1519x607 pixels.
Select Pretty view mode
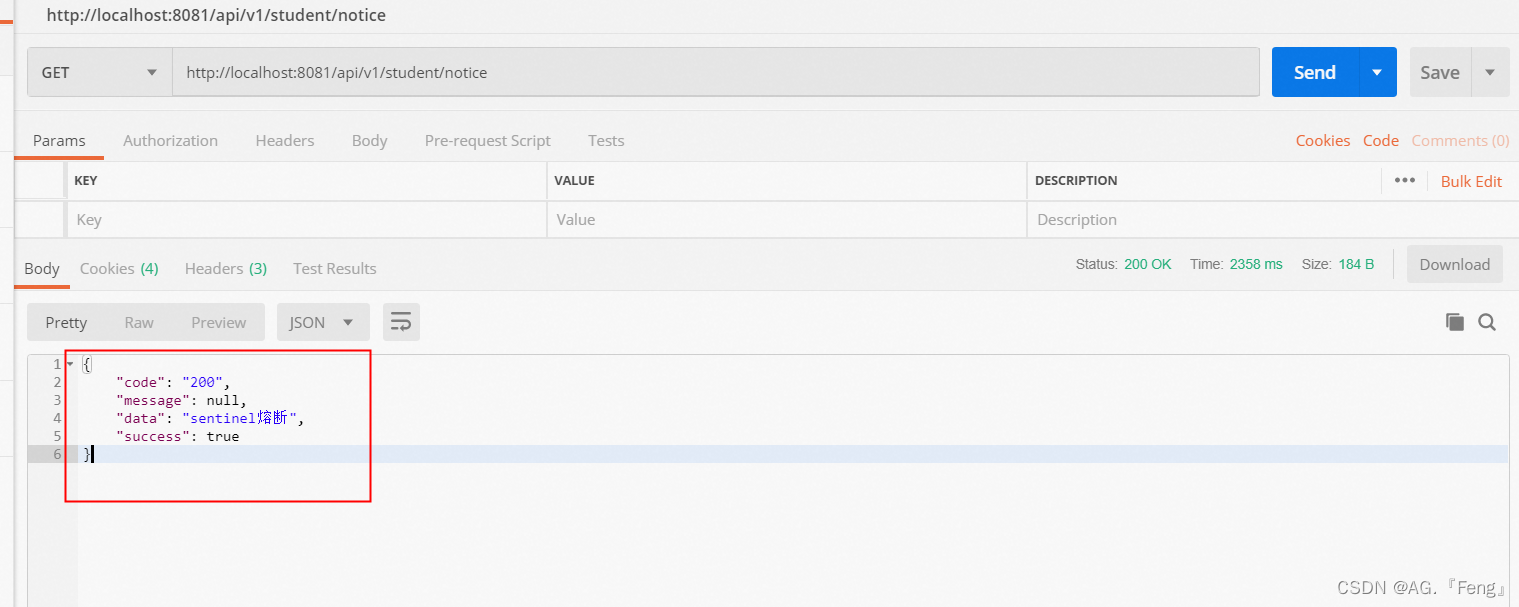click(66, 322)
